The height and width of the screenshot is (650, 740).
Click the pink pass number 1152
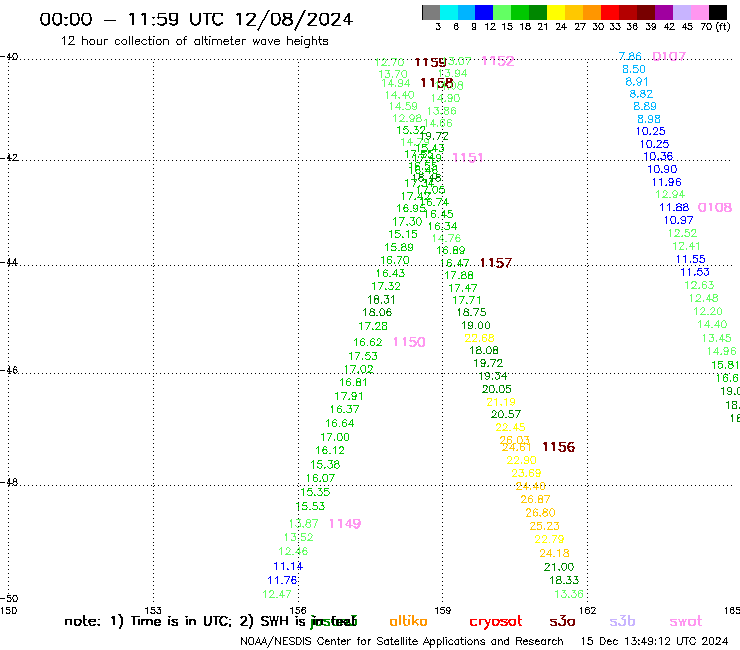[497, 61]
